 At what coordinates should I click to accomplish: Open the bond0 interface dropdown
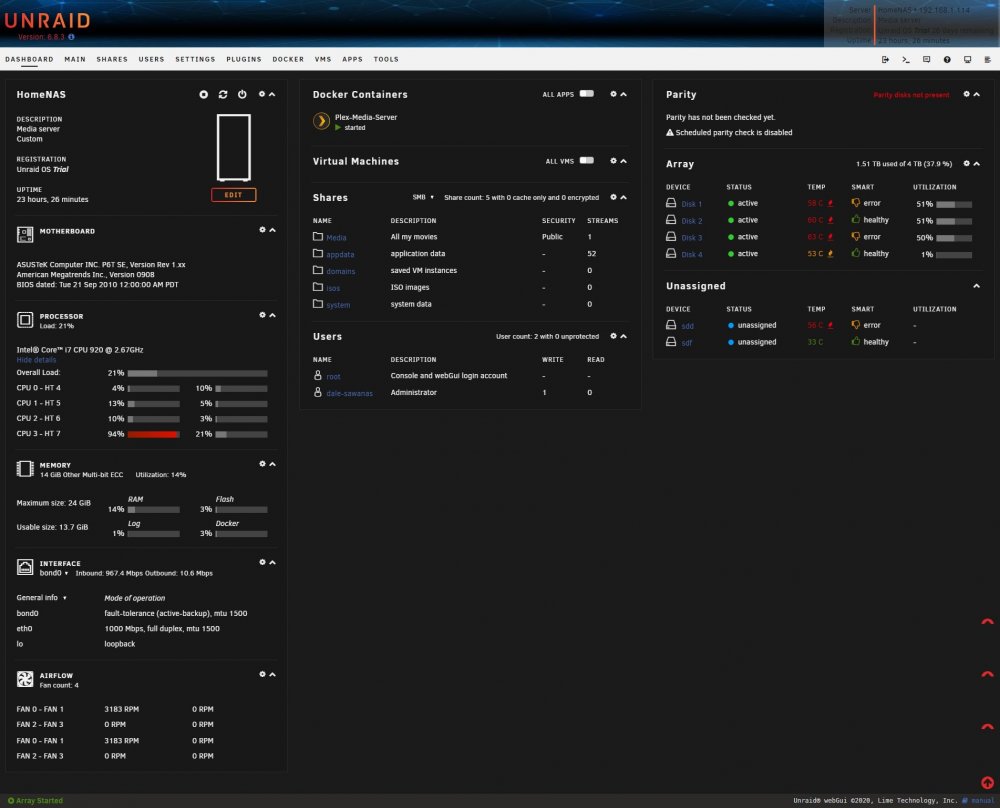pos(54,573)
